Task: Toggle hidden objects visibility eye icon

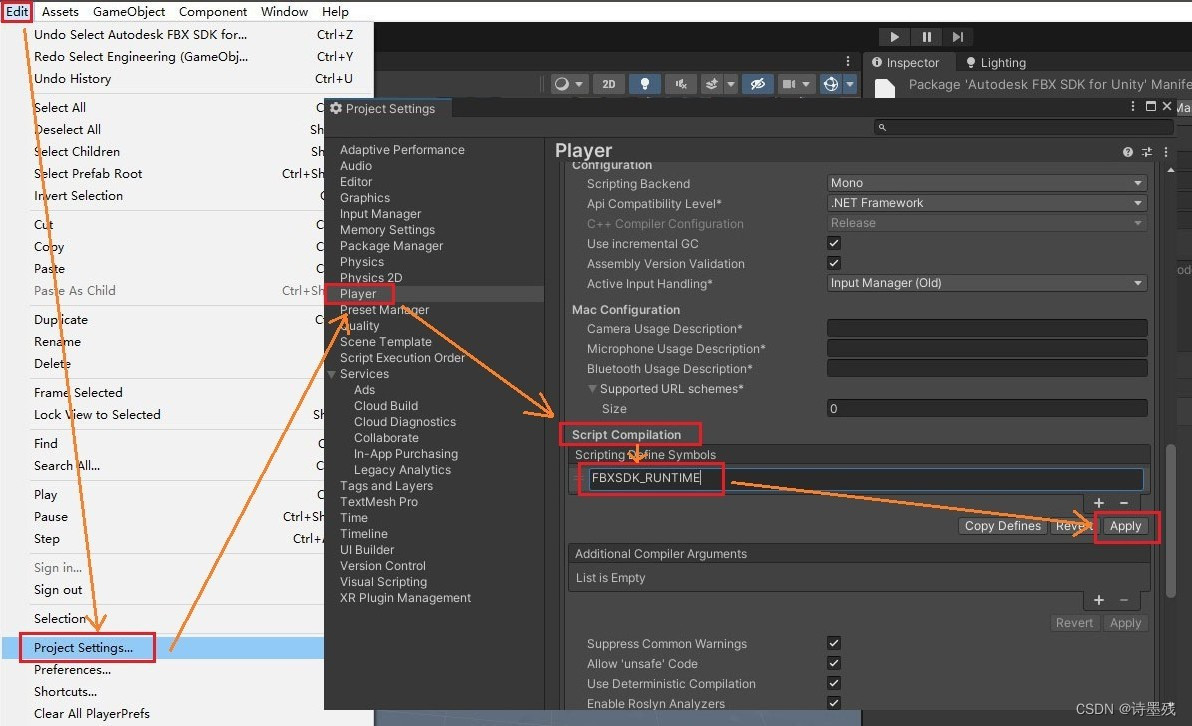Action: (x=758, y=84)
